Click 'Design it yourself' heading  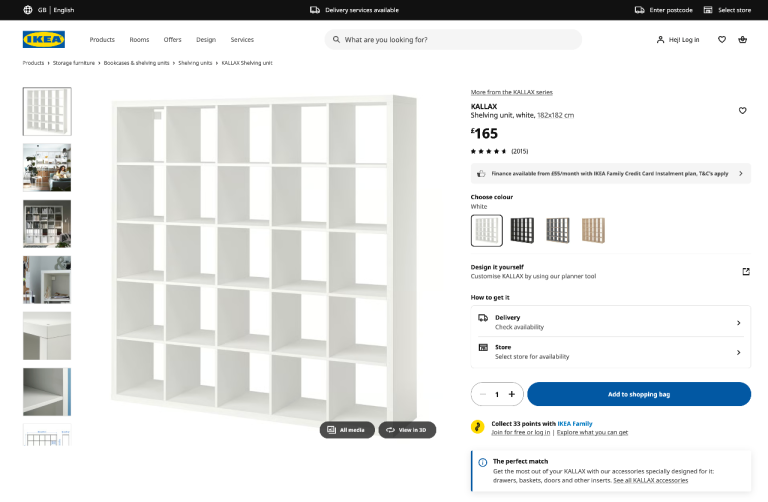(x=497, y=267)
